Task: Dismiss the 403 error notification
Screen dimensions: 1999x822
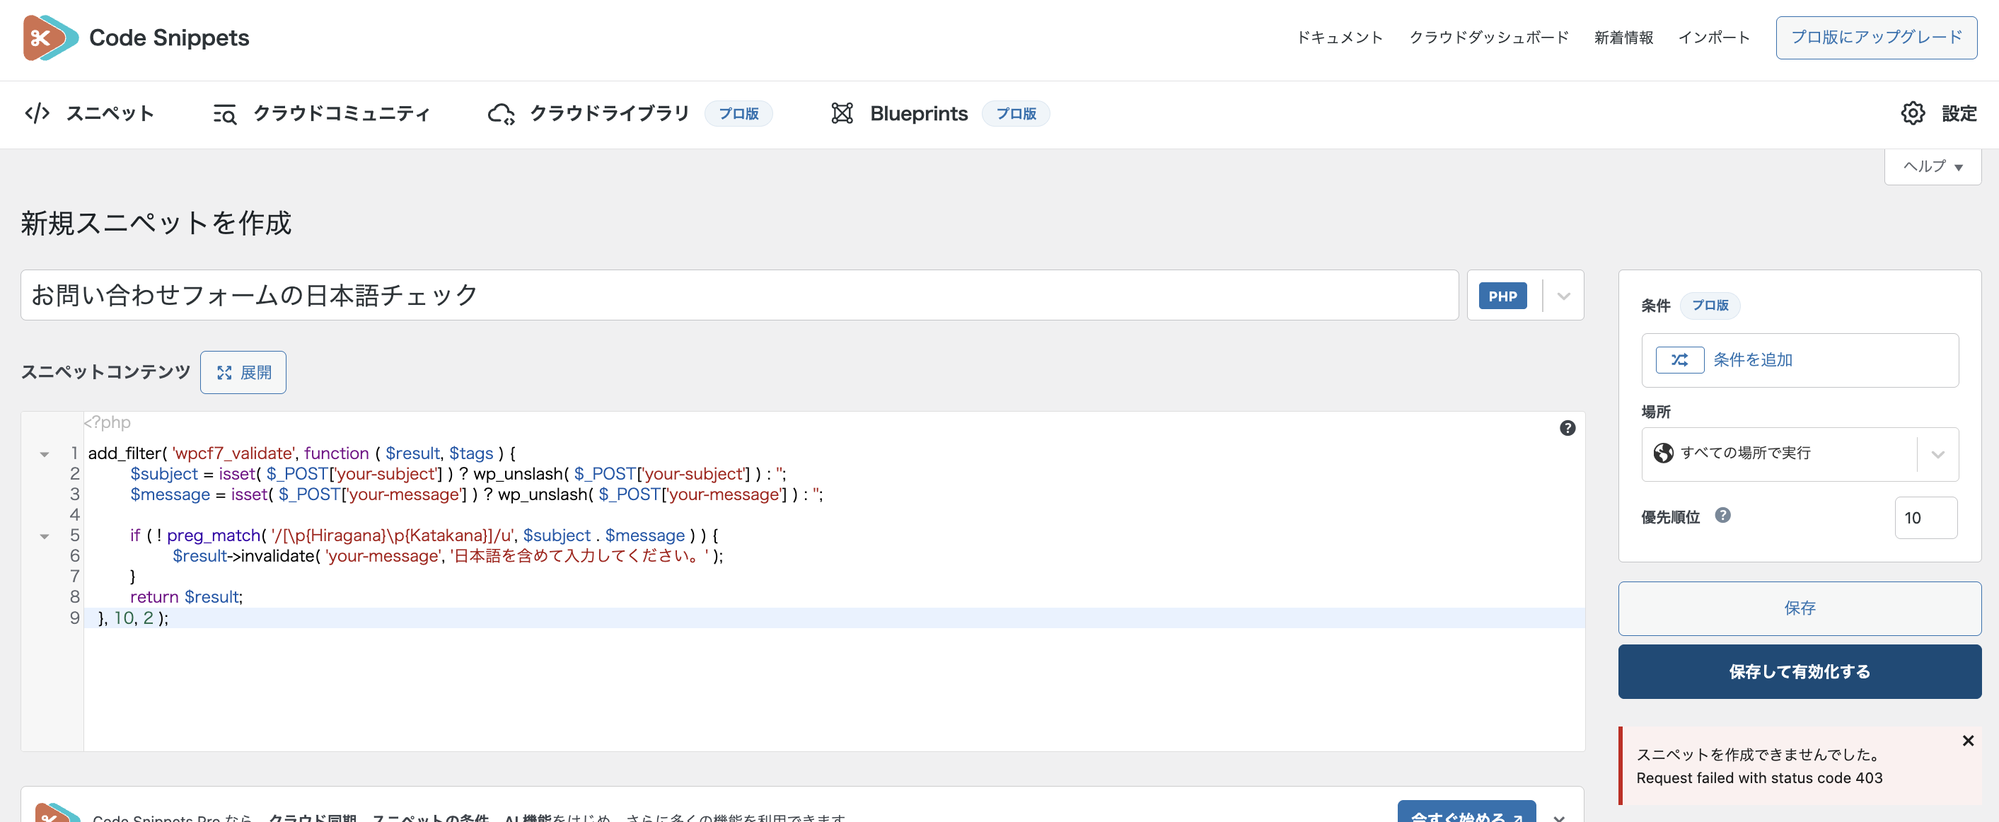Action: pyautogui.click(x=1967, y=741)
